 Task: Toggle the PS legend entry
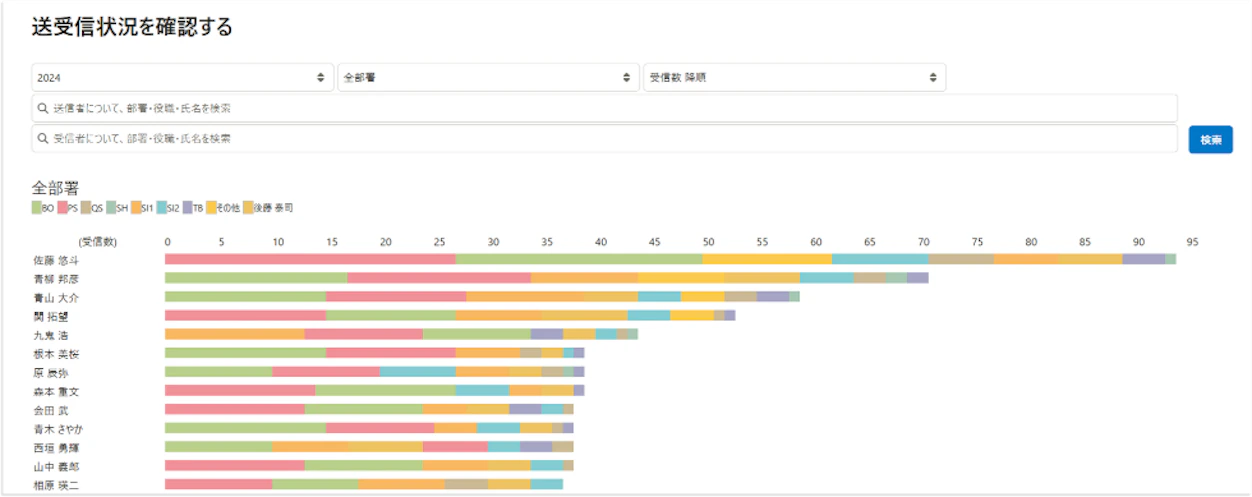click(68, 208)
